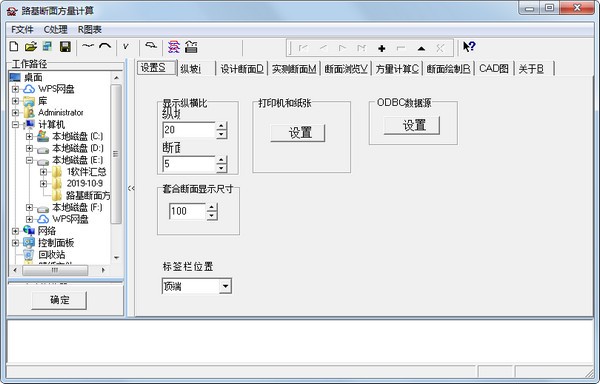This screenshot has height=384, width=600.
Task: Expand the 本地磁盘 (F:) node
Action: [29, 207]
